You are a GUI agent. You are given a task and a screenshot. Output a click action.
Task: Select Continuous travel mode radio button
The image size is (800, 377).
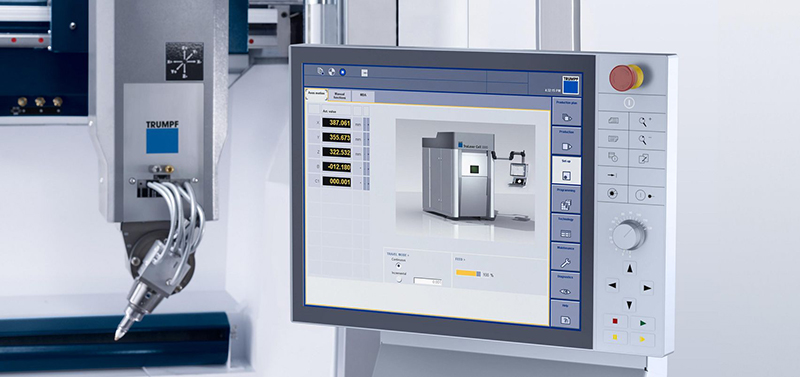point(398,266)
